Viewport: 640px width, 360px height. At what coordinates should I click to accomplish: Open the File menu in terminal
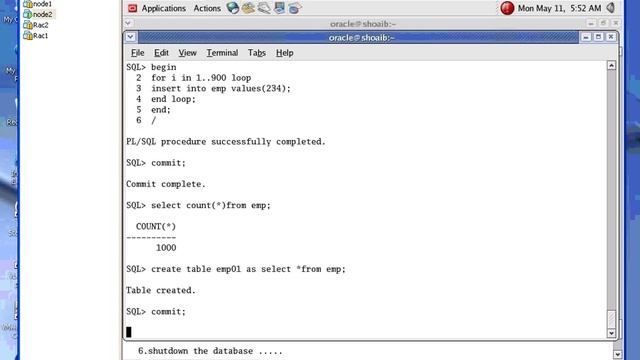tap(138, 53)
